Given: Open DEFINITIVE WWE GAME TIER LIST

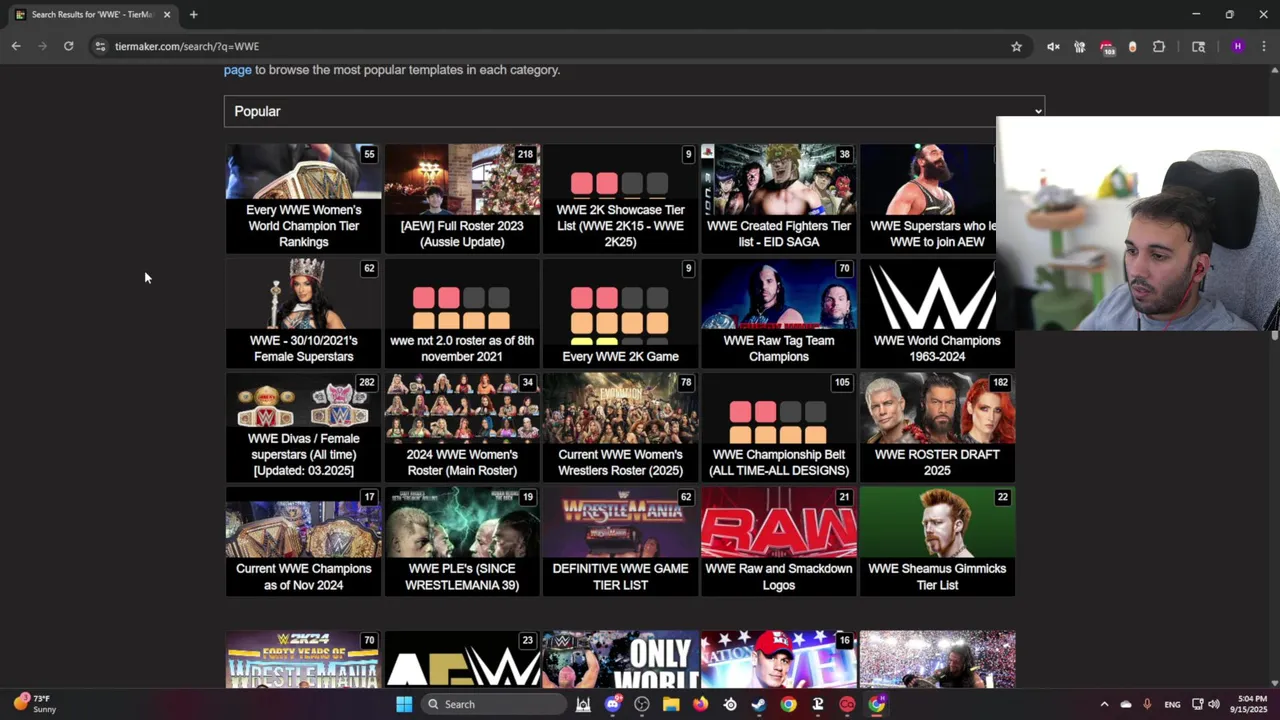Looking at the screenshot, I should tap(620, 541).
